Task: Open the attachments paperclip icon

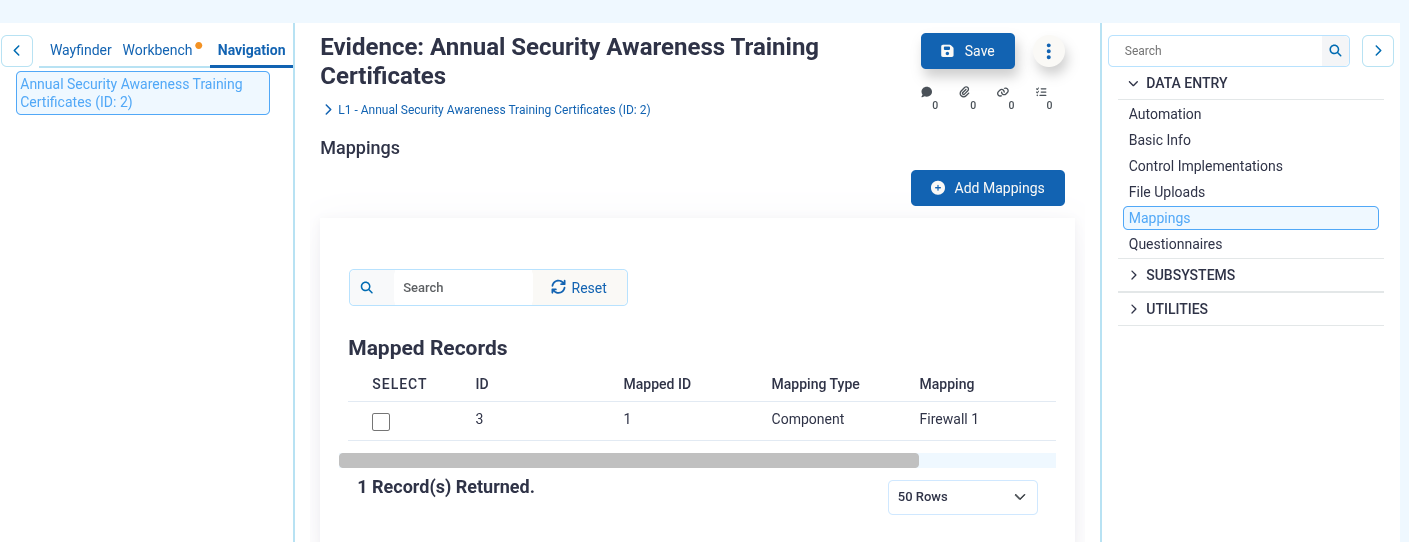Action: (x=965, y=92)
